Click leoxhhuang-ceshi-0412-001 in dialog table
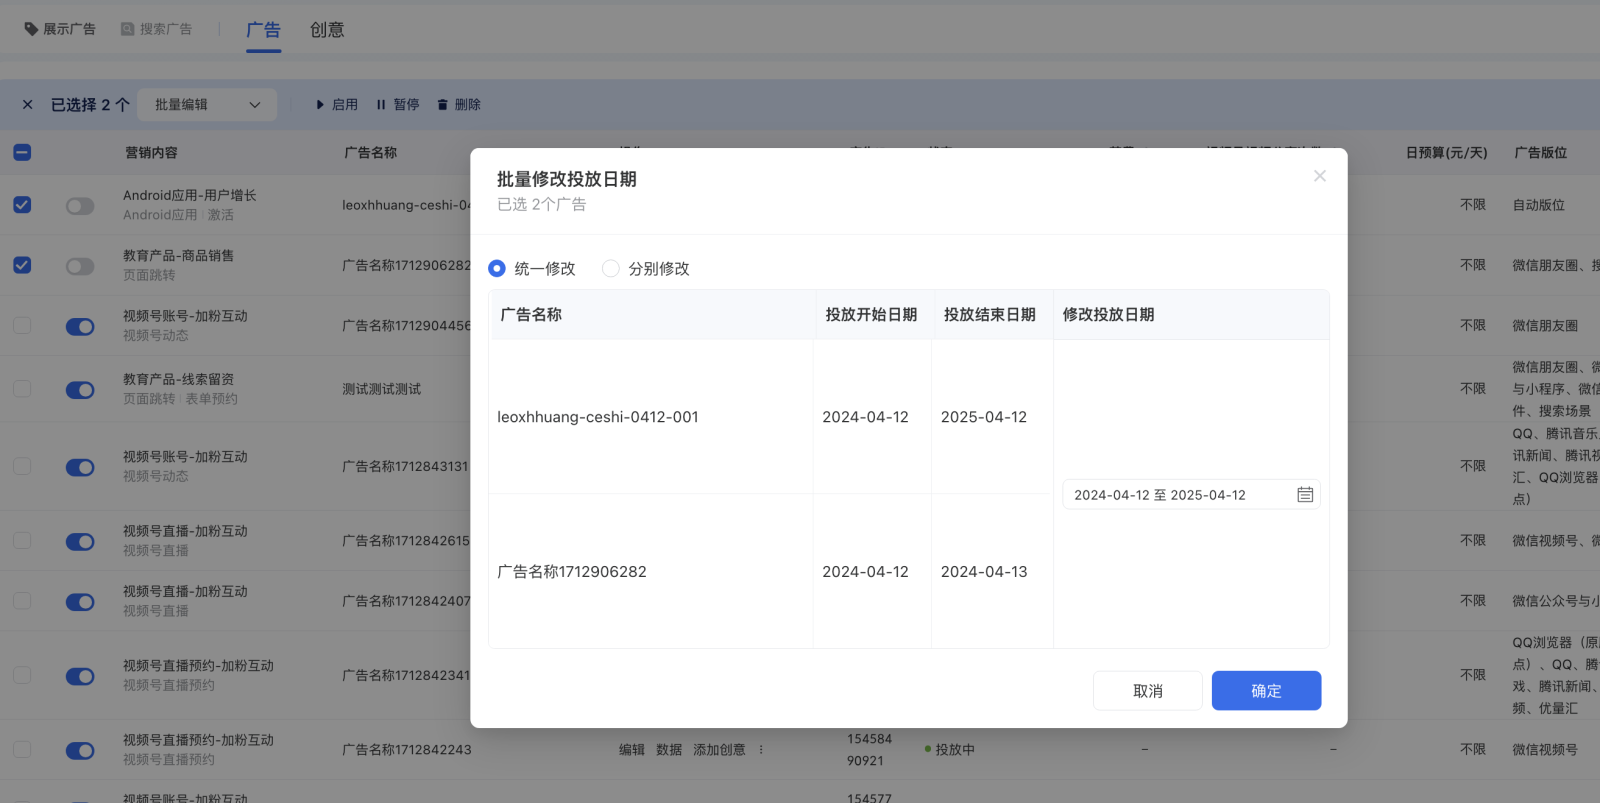The image size is (1600, 803). tap(598, 417)
